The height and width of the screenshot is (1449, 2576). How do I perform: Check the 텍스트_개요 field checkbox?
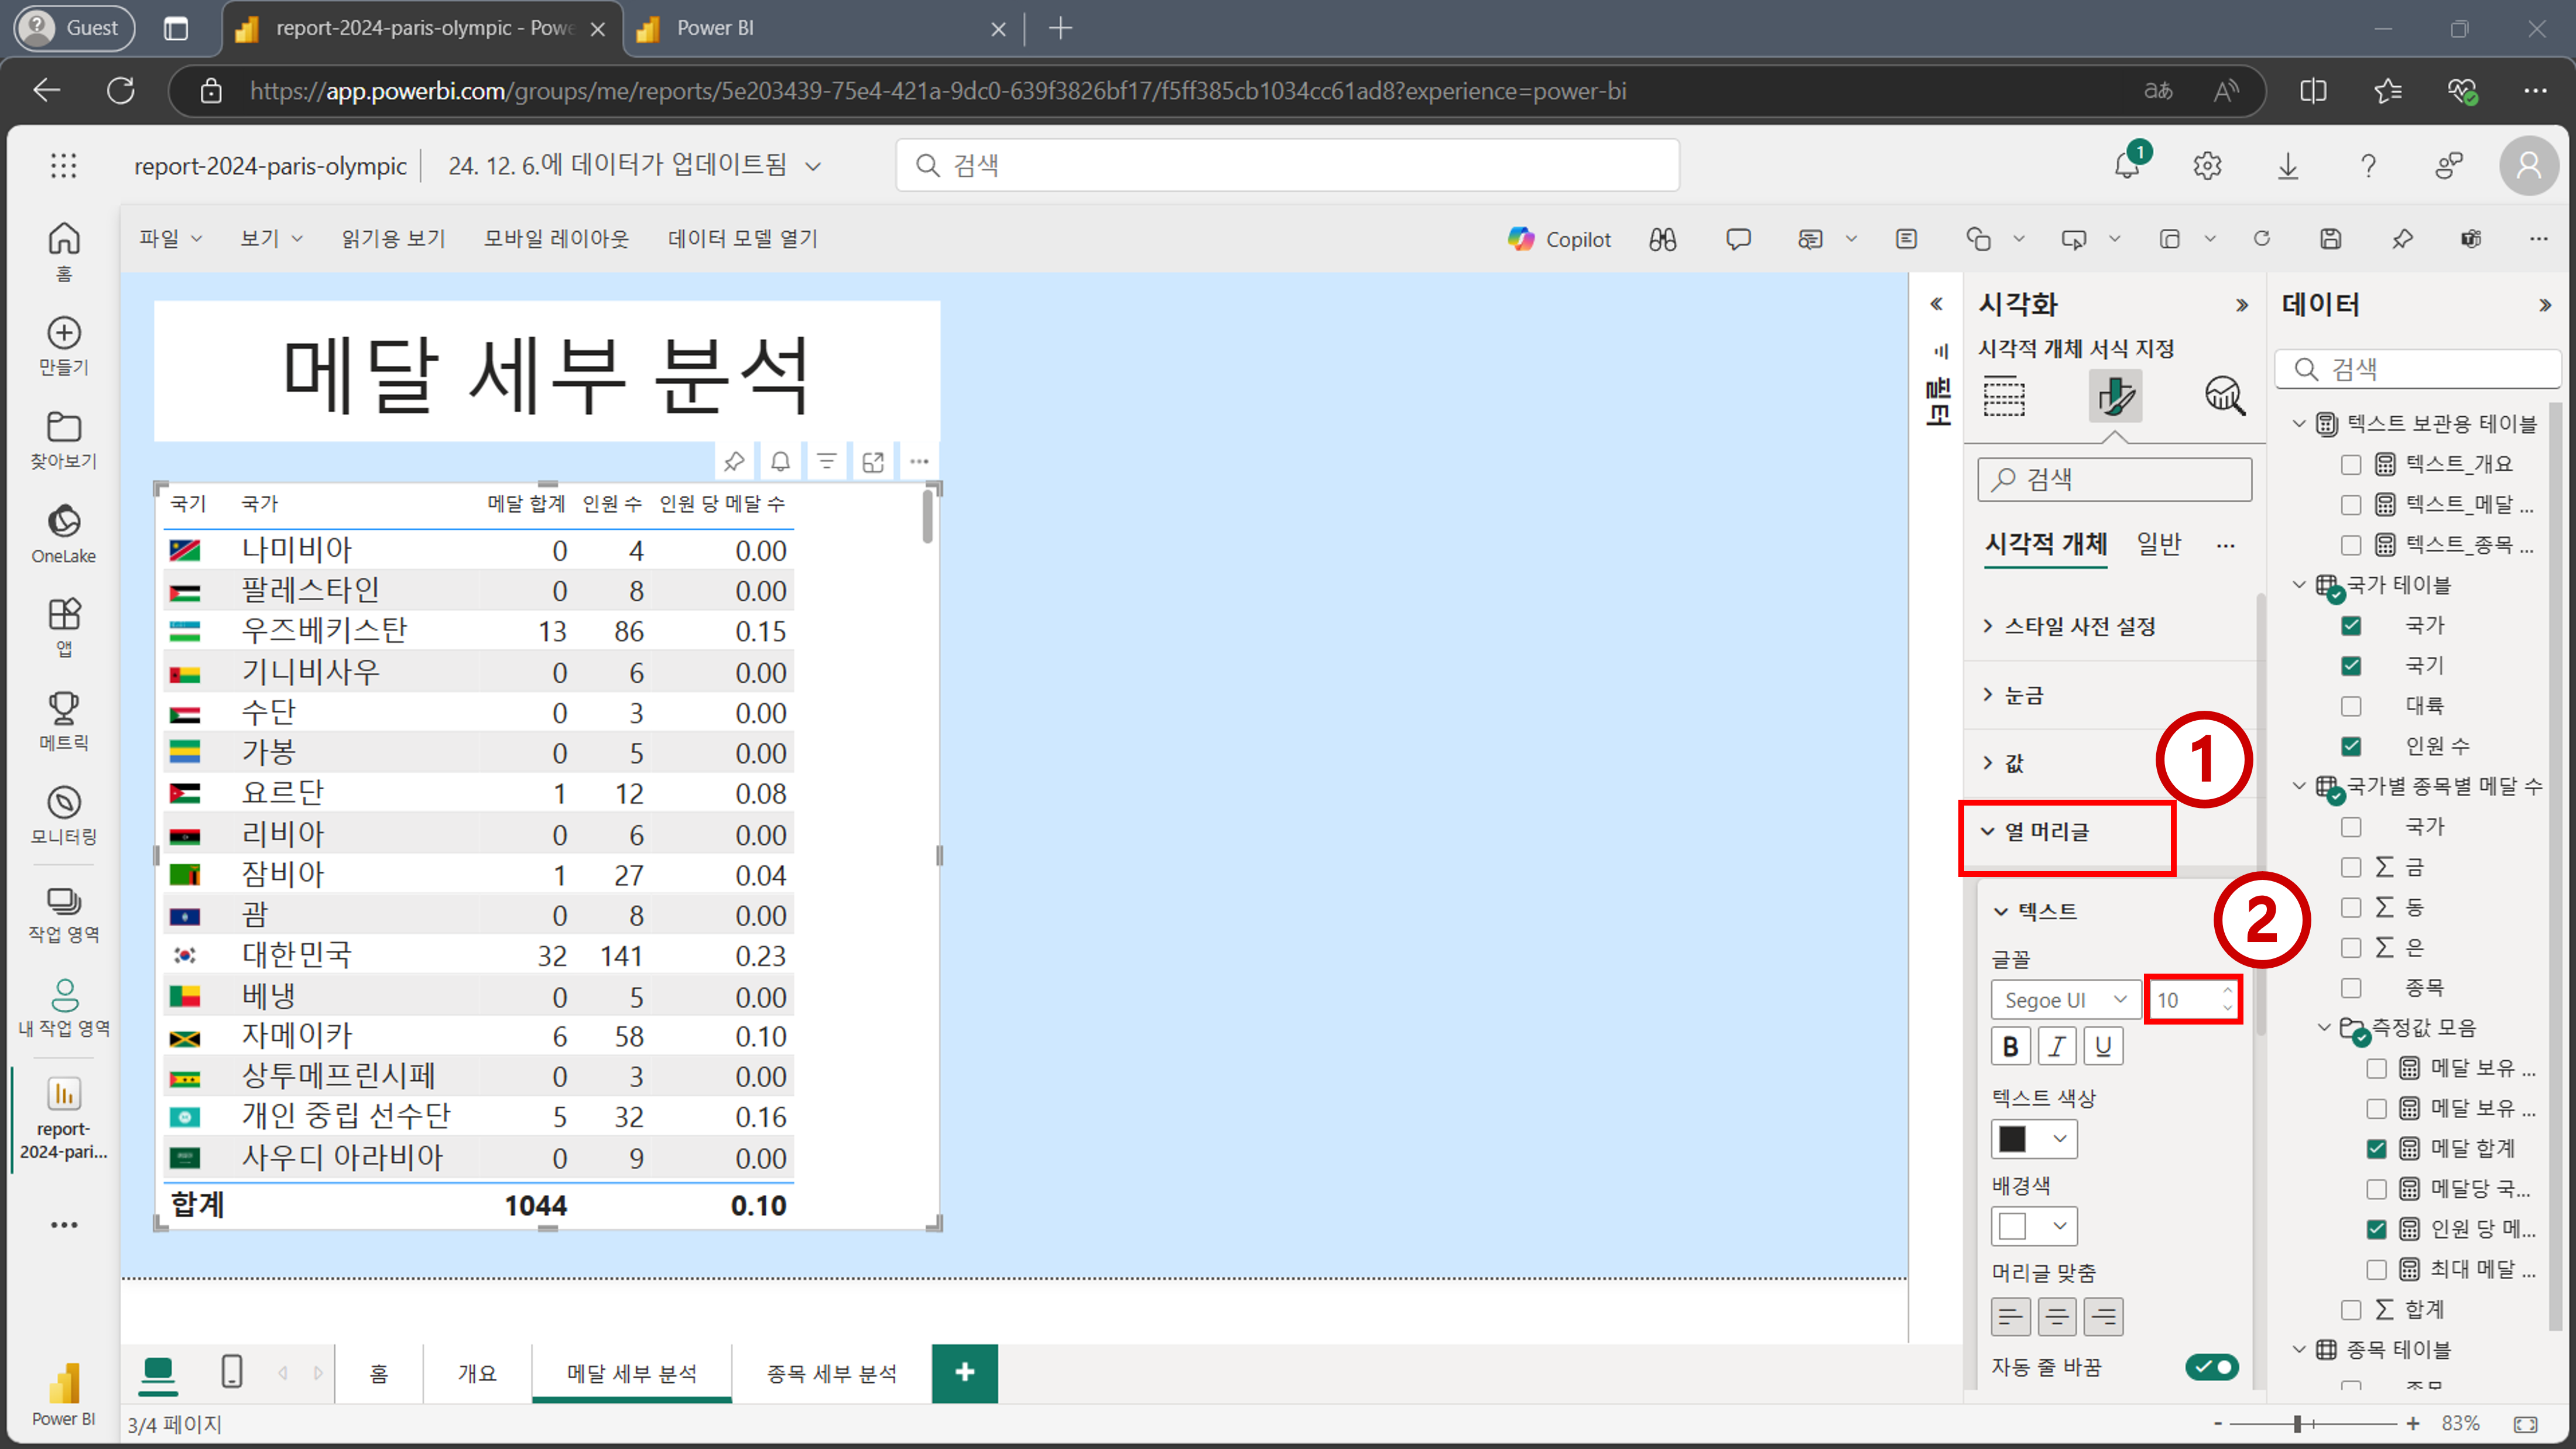pos(2351,464)
